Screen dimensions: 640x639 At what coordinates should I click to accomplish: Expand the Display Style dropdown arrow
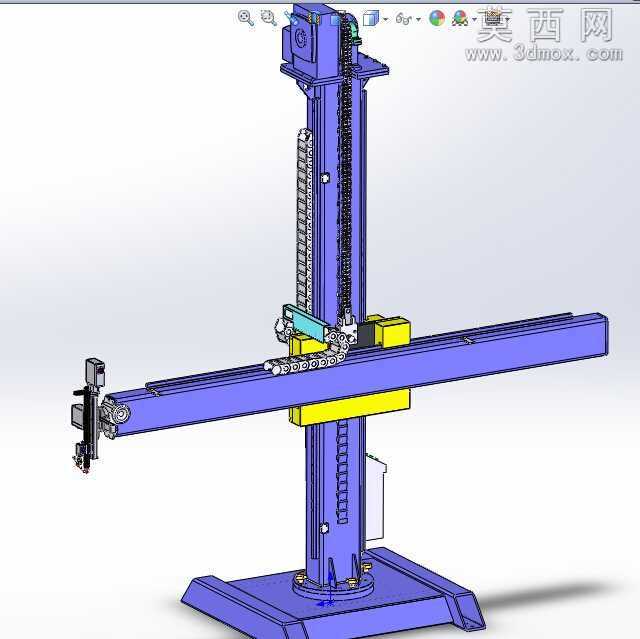pyautogui.click(x=385, y=19)
